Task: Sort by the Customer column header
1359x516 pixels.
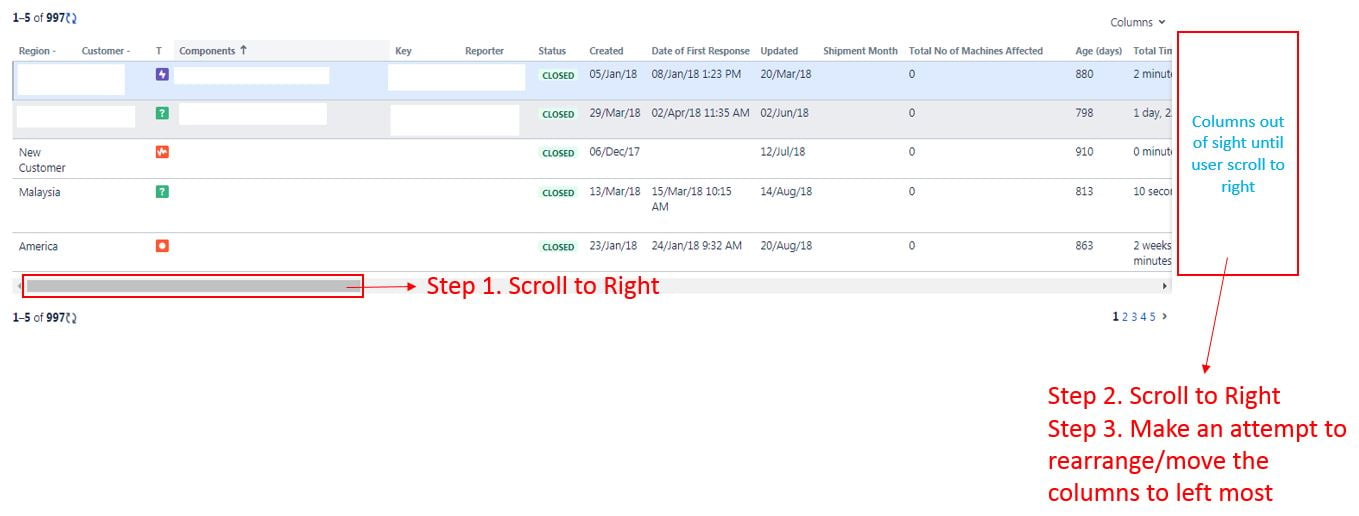Action: (105, 51)
